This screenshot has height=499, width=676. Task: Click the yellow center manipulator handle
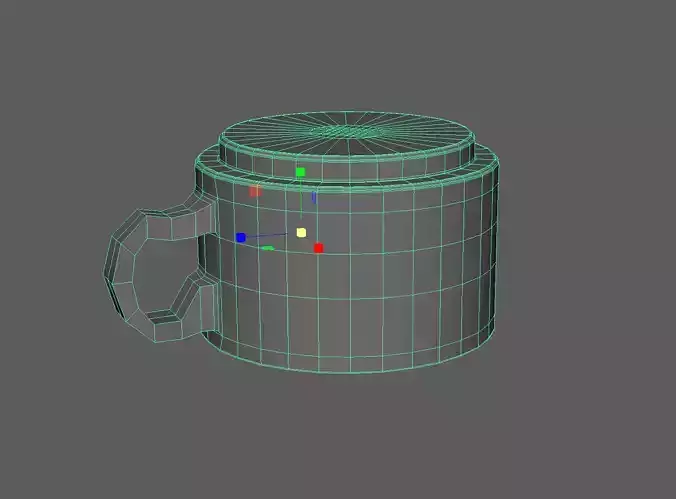click(301, 233)
